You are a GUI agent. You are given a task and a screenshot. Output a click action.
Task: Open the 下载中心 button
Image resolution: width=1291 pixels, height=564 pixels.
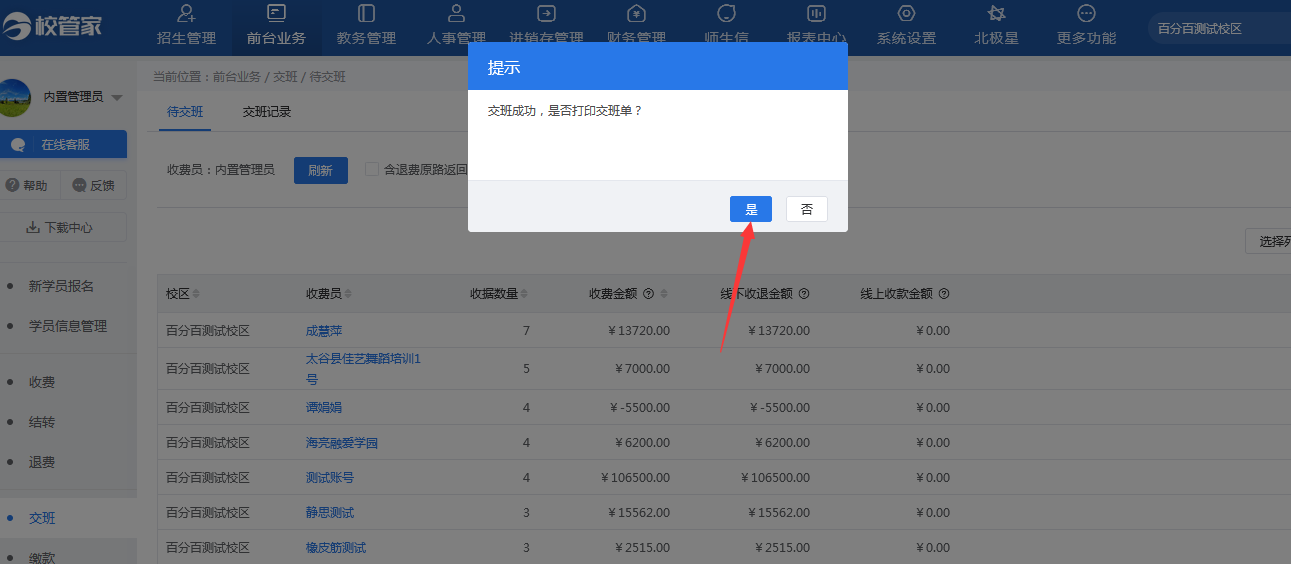point(62,227)
